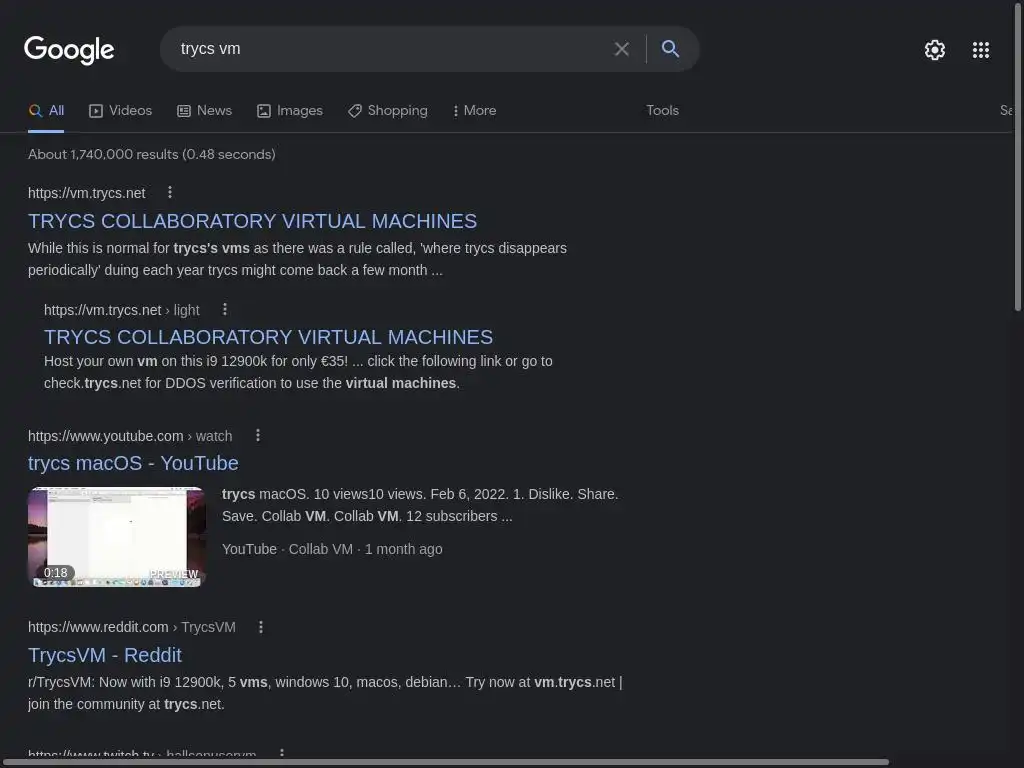Viewport: 1024px width, 768px height.
Task: Open options dots next to https://vm.trycs.net
Action: 170,192
